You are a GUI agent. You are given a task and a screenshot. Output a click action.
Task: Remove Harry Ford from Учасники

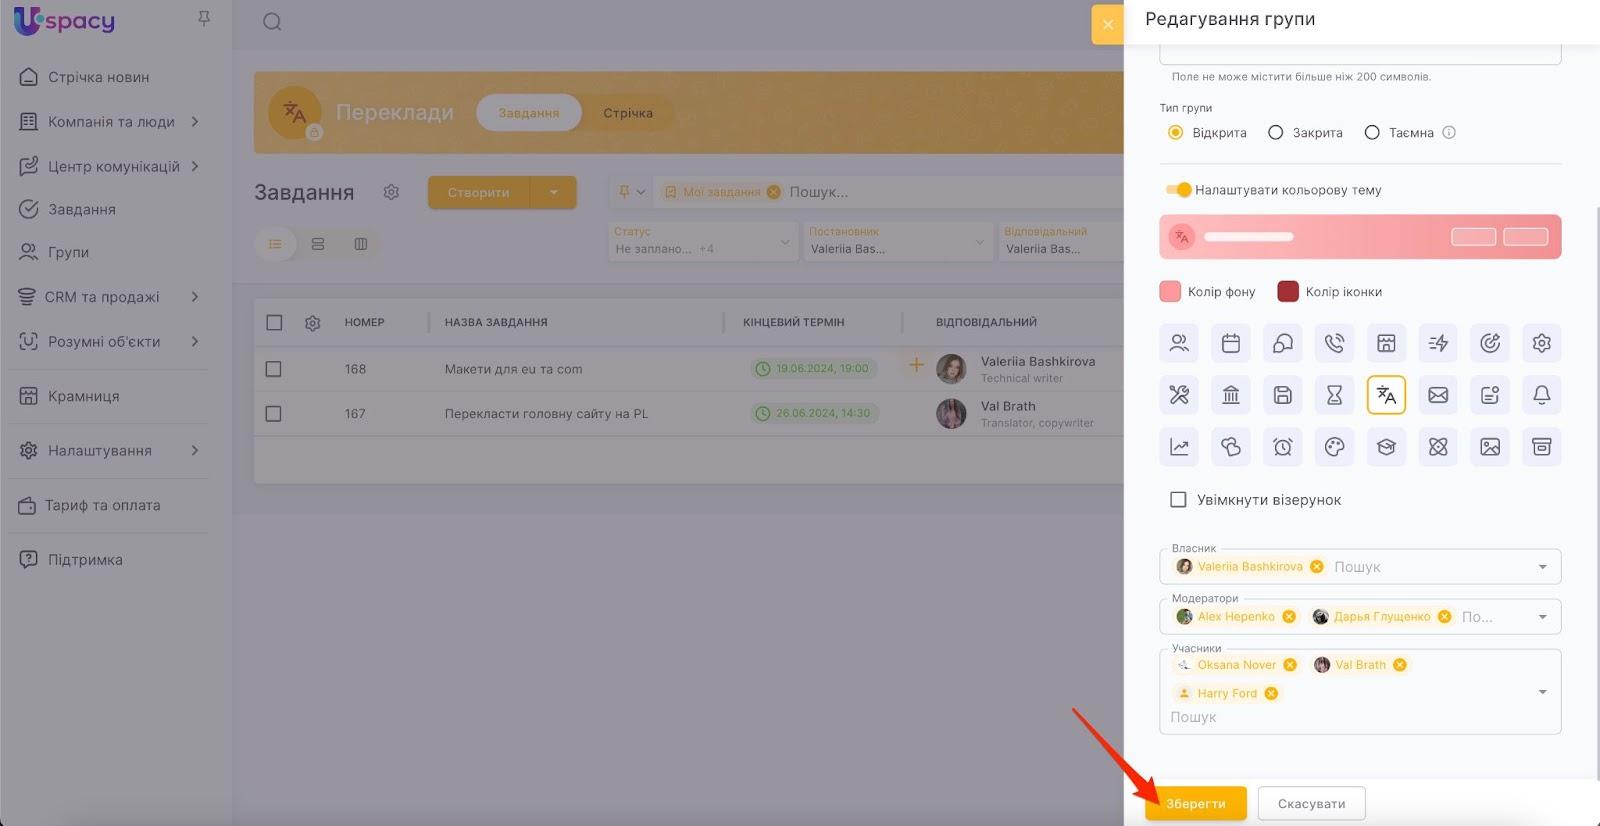coord(1271,693)
